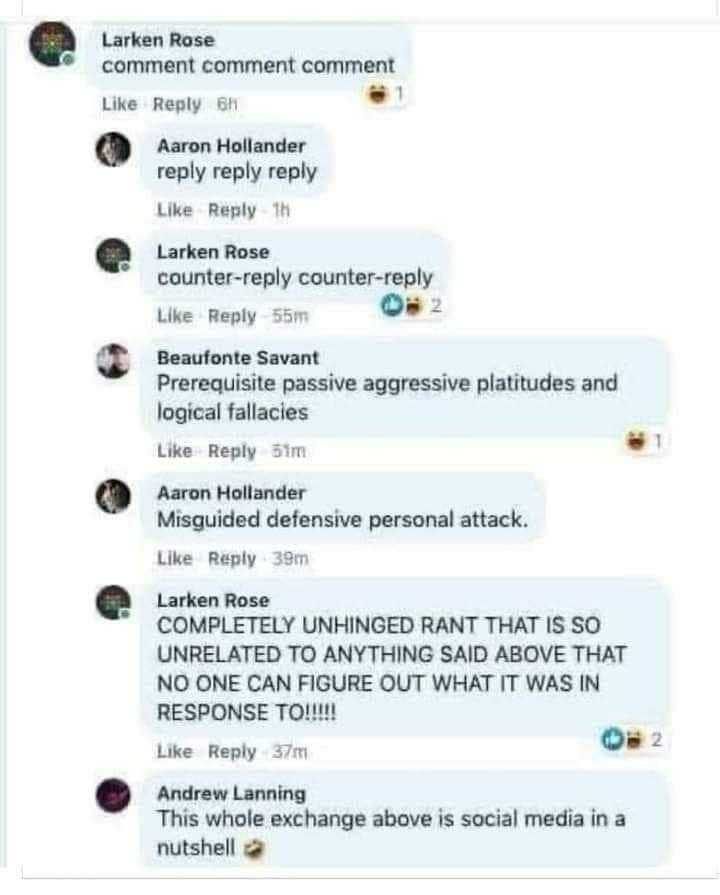720x895 pixels.
Task: Reply to 'comment comment comment' post
Action: (177, 104)
